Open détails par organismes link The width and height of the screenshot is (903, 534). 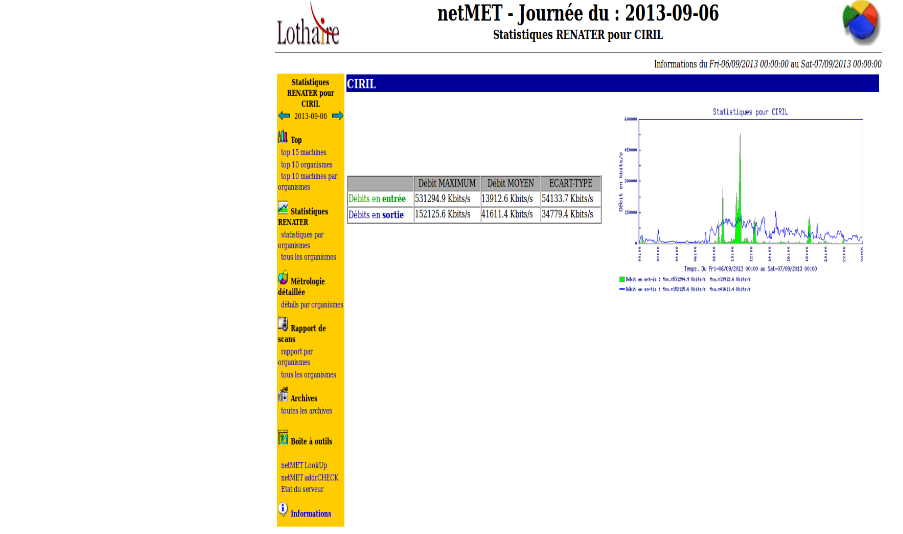[312, 305]
